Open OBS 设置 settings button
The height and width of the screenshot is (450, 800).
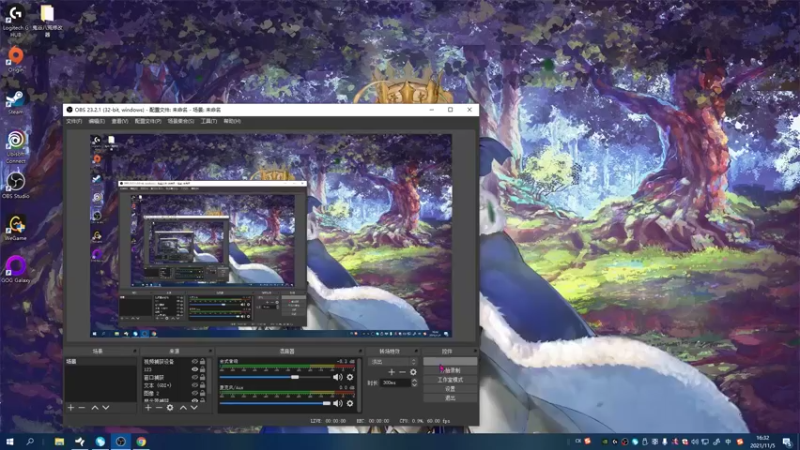pyautogui.click(x=450, y=389)
